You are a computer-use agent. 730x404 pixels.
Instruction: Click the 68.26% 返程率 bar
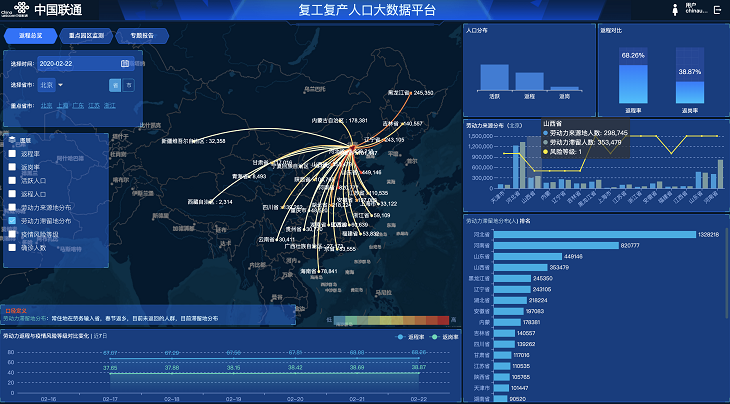633,84
